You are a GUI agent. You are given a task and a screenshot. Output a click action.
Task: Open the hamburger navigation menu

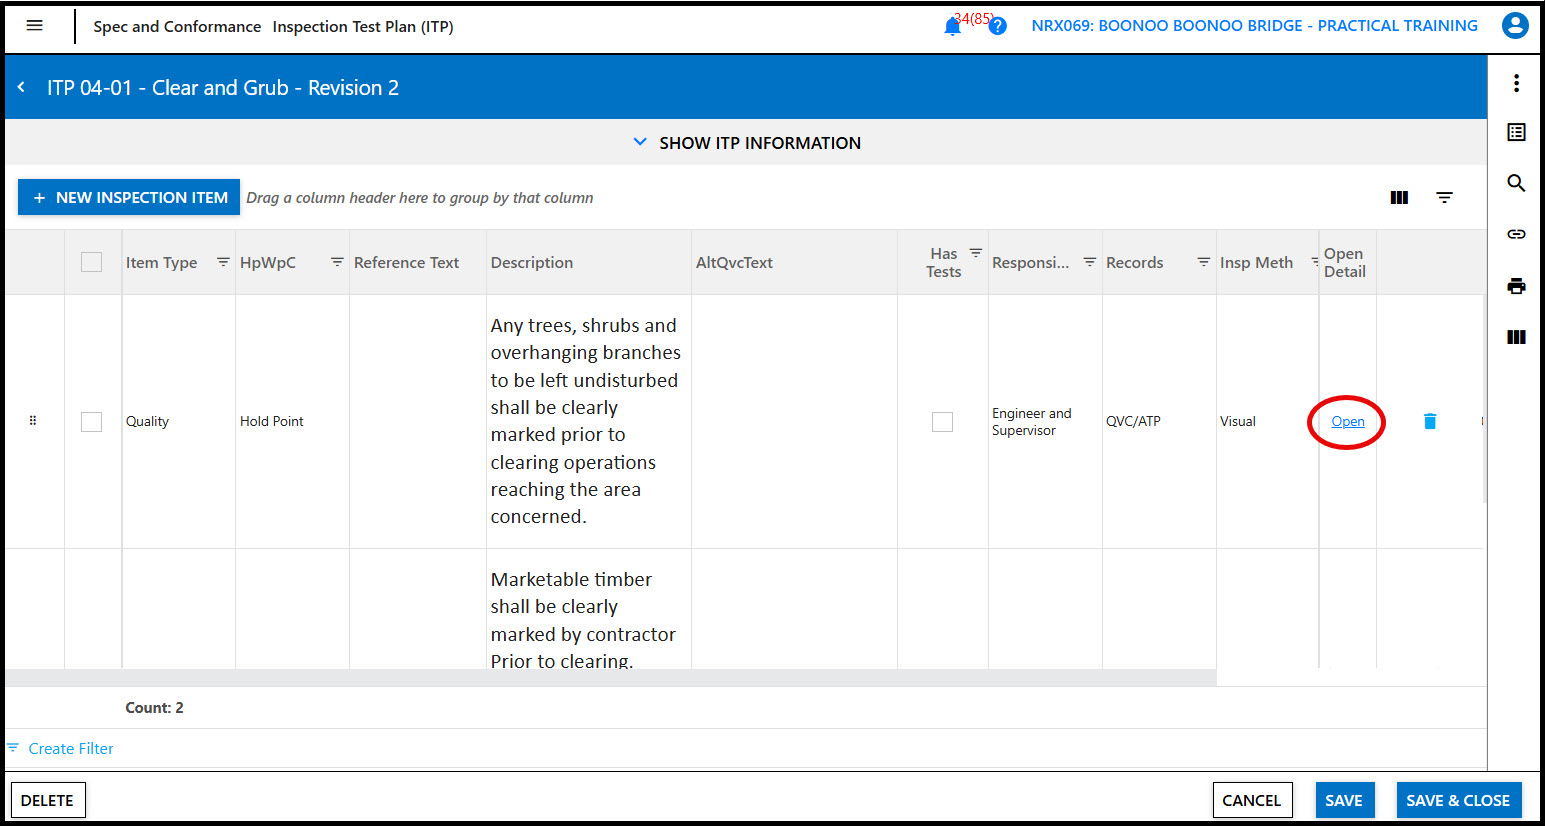point(34,26)
